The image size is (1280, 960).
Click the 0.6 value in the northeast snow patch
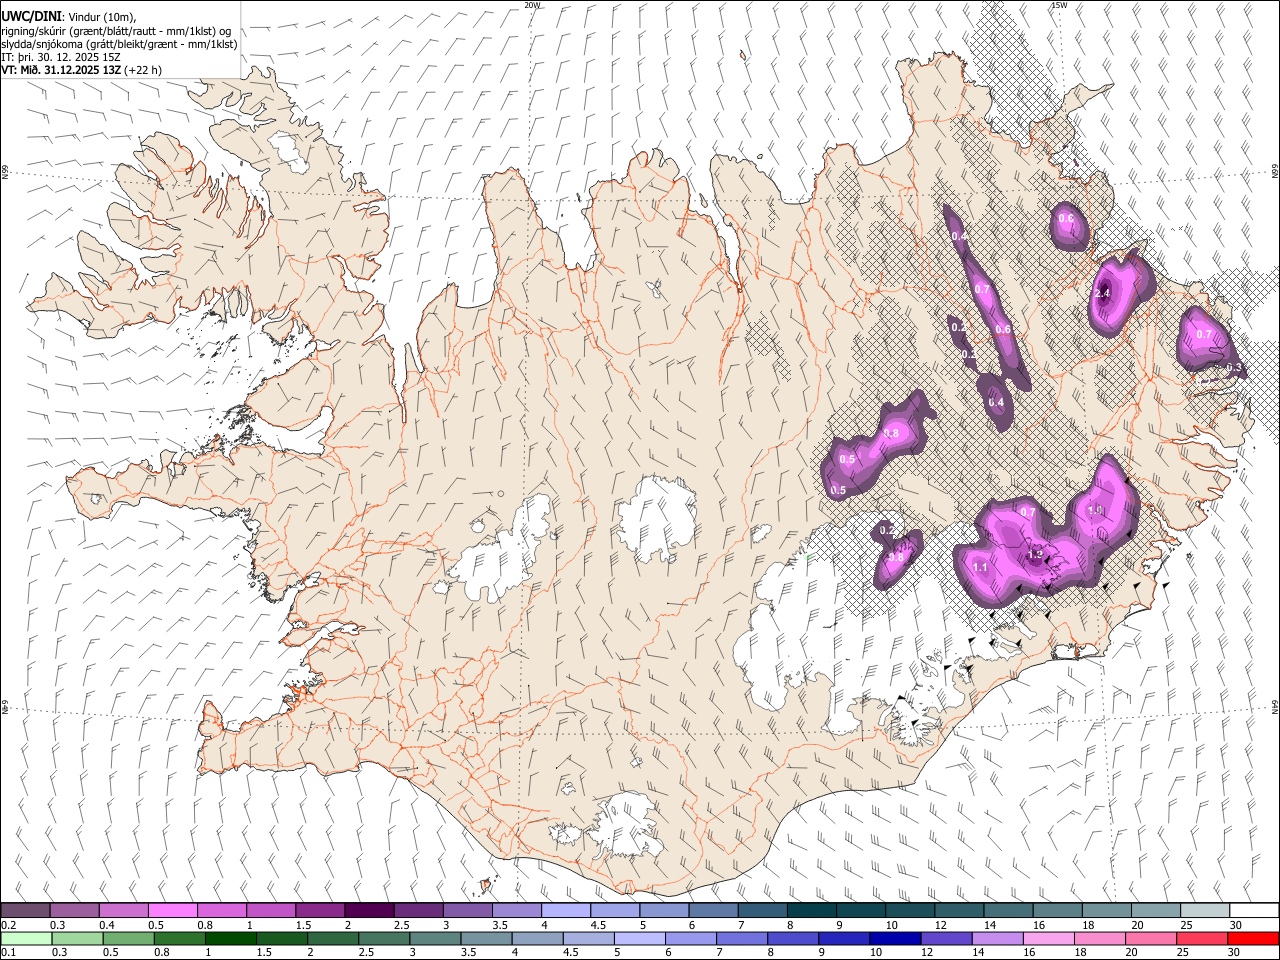(x=1066, y=219)
